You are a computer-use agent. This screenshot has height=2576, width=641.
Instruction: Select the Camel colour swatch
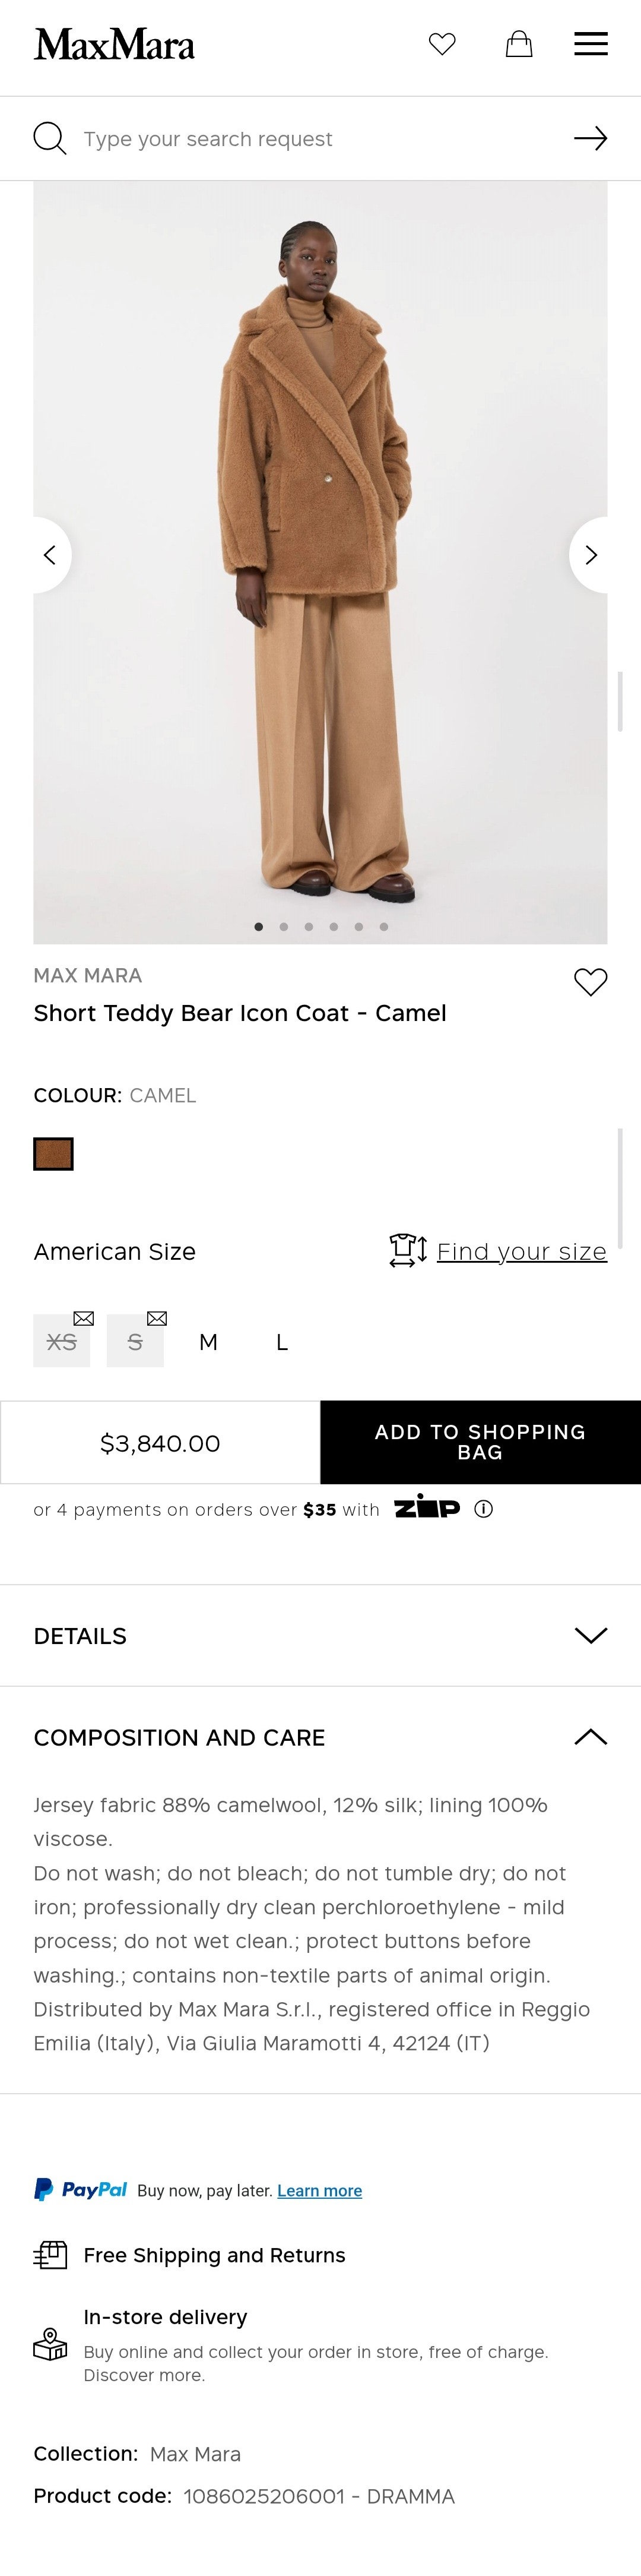click(54, 1154)
